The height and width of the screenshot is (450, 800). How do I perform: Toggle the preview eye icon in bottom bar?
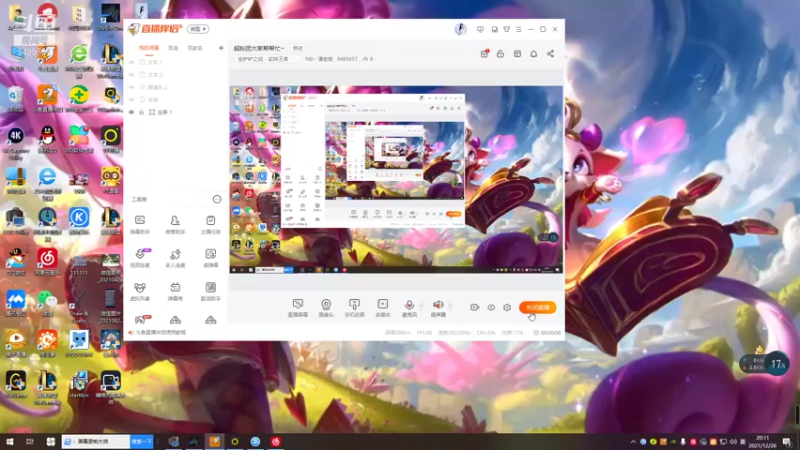[x=491, y=307]
